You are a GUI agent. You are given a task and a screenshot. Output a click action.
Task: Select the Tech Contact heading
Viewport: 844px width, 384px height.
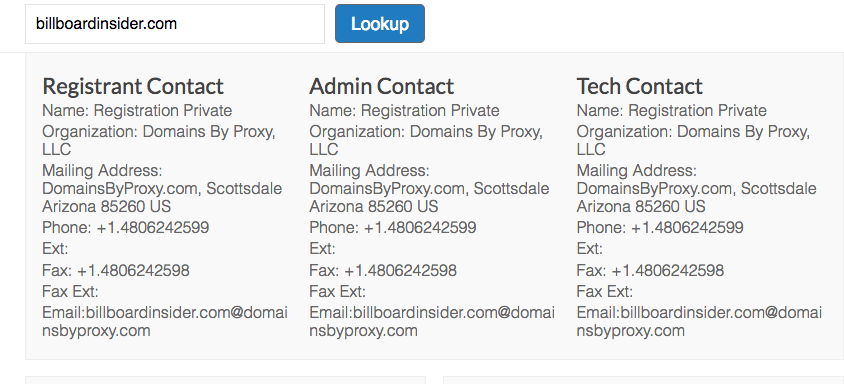639,86
